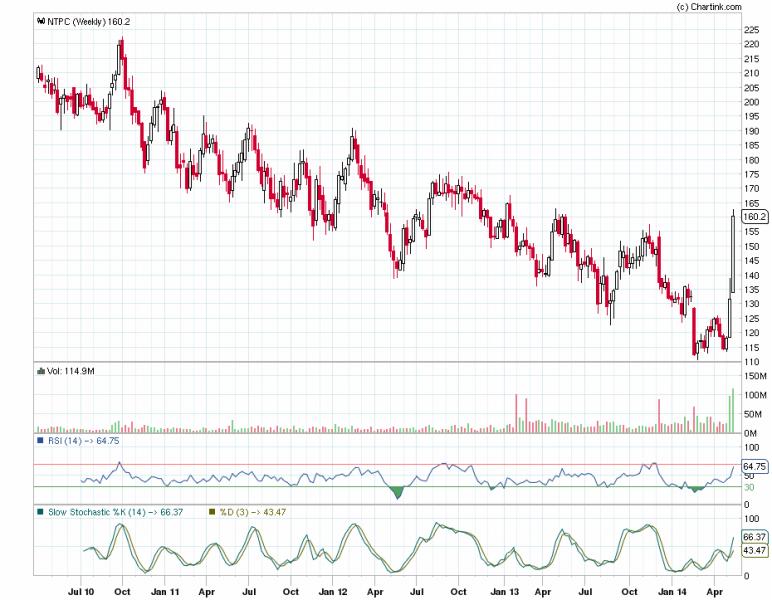Click the teal Slow Stochastic %K legend square
The height and width of the screenshot is (600, 772).
click(x=40, y=512)
